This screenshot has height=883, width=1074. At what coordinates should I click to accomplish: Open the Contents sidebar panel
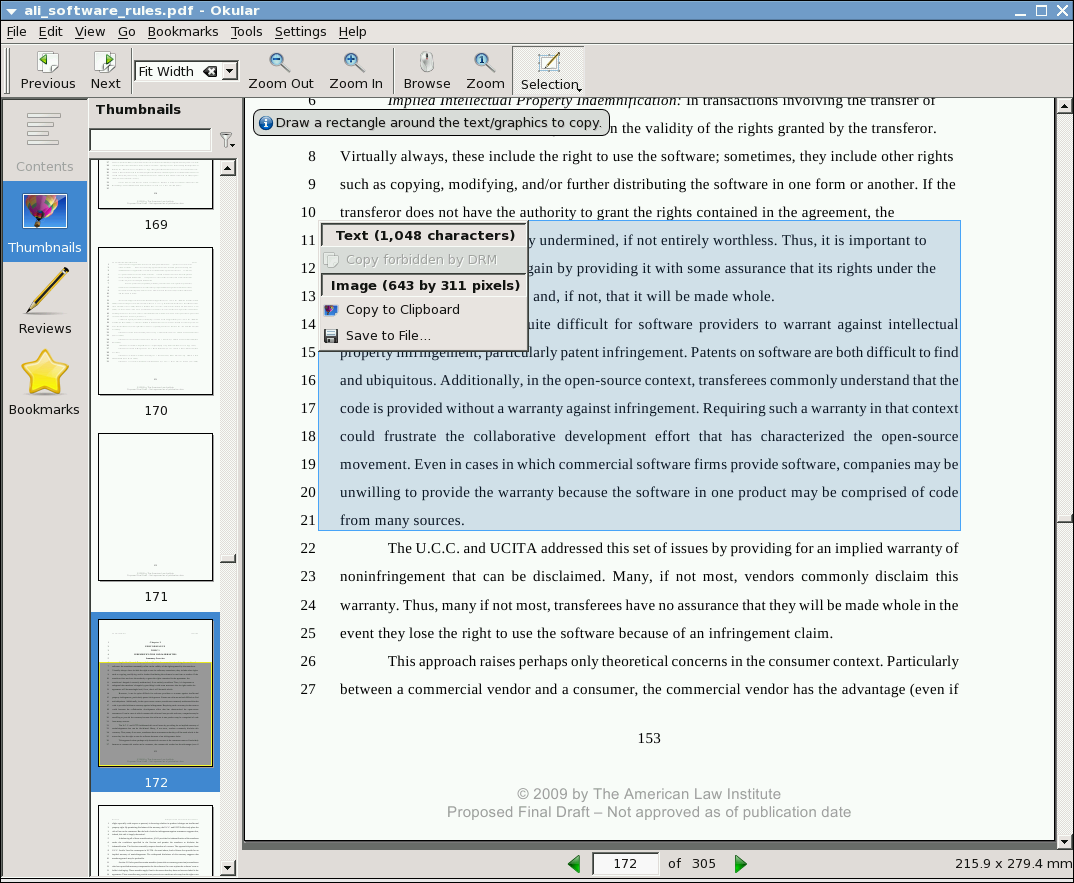coord(45,140)
